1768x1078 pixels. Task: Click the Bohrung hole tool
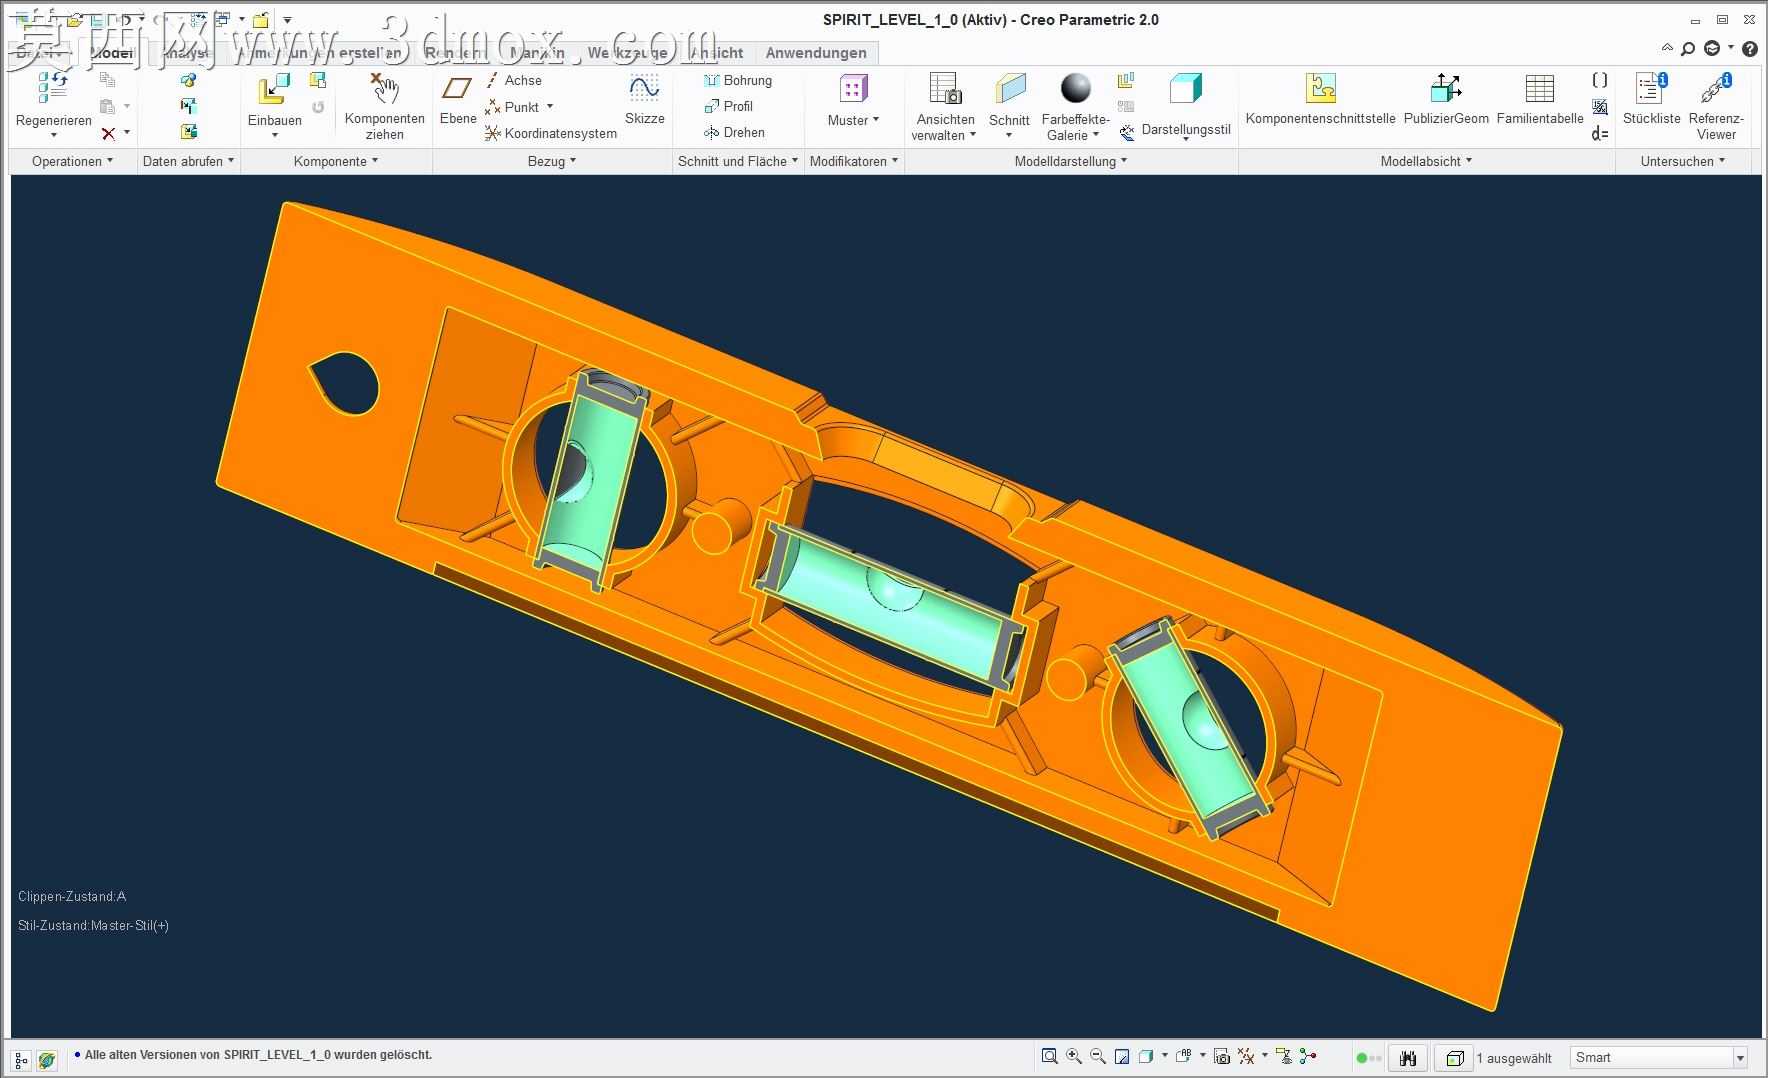point(738,80)
